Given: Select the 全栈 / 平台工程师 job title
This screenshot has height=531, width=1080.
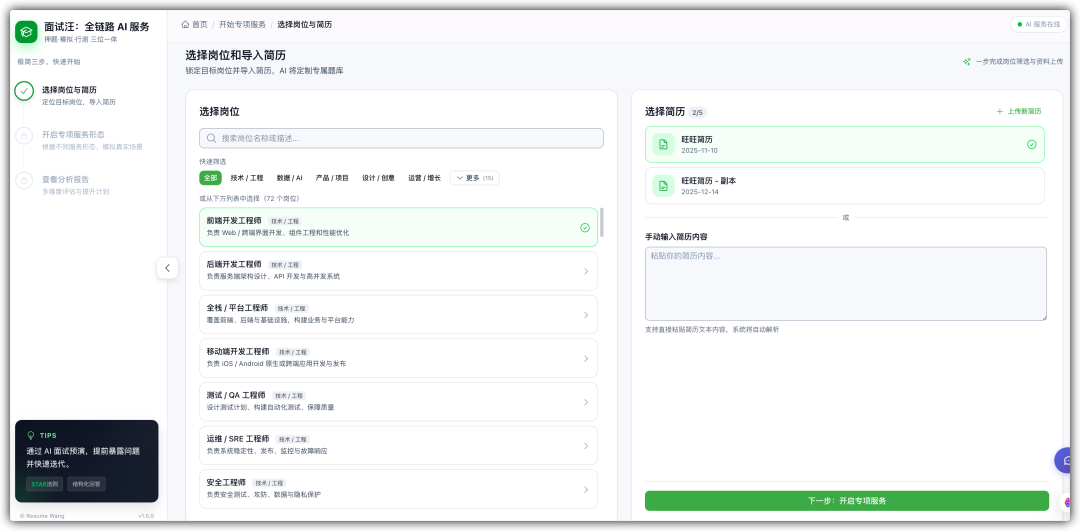Looking at the screenshot, I should (238, 308).
